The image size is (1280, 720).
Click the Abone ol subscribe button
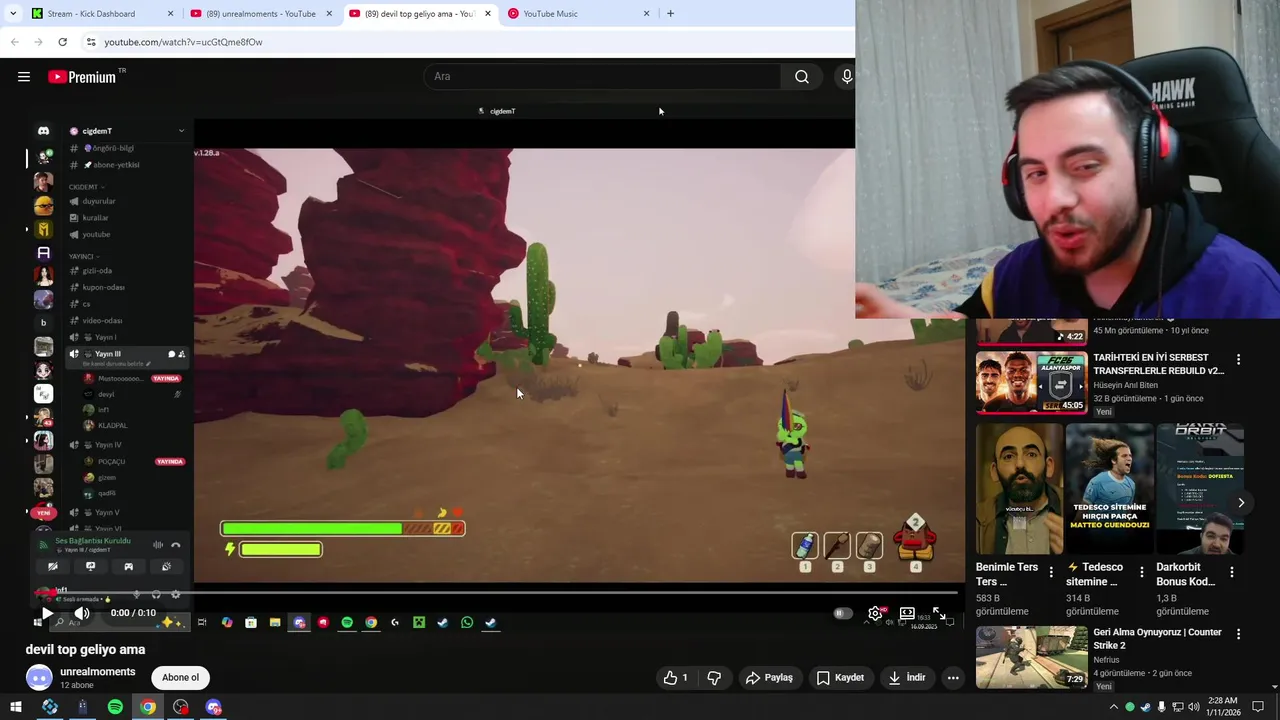pyautogui.click(x=180, y=678)
